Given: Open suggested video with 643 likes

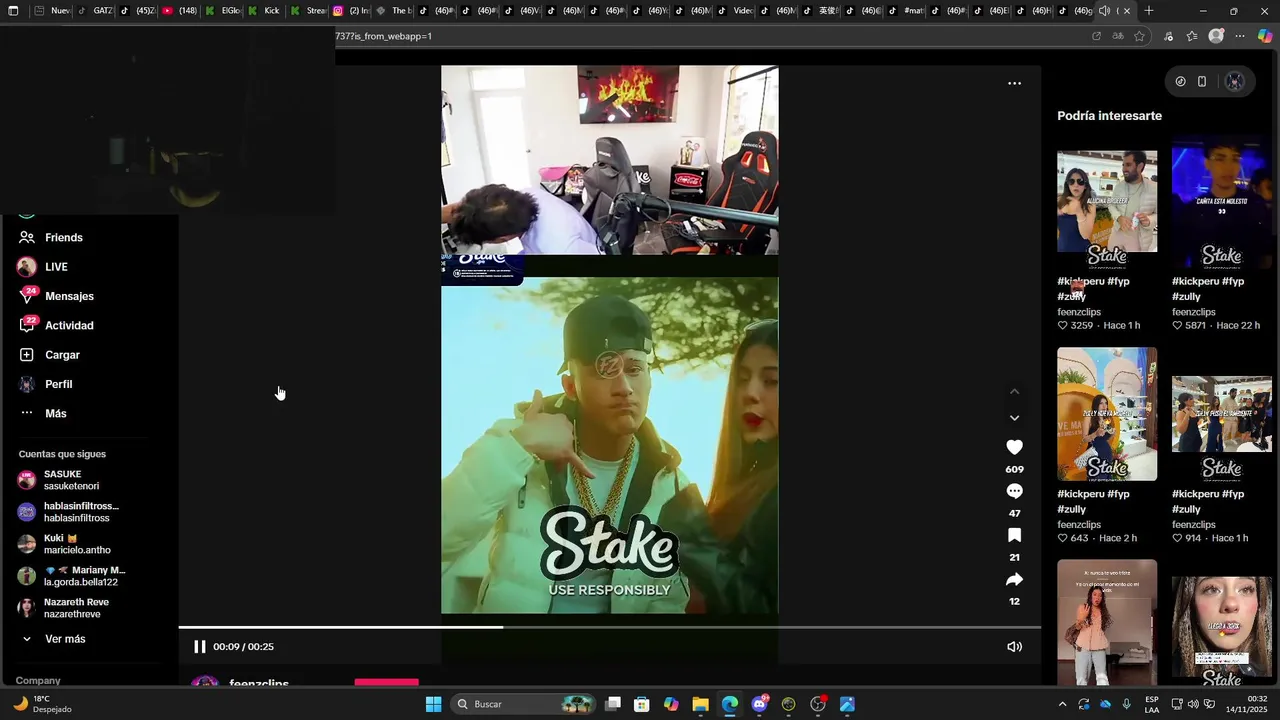Looking at the screenshot, I should pos(1107,414).
